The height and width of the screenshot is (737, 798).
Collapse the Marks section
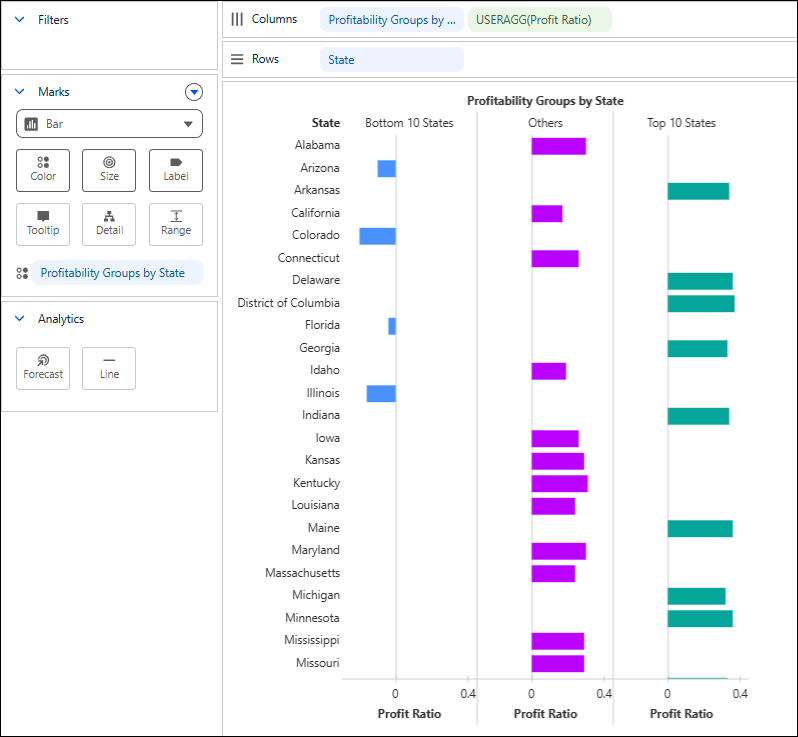tap(20, 92)
